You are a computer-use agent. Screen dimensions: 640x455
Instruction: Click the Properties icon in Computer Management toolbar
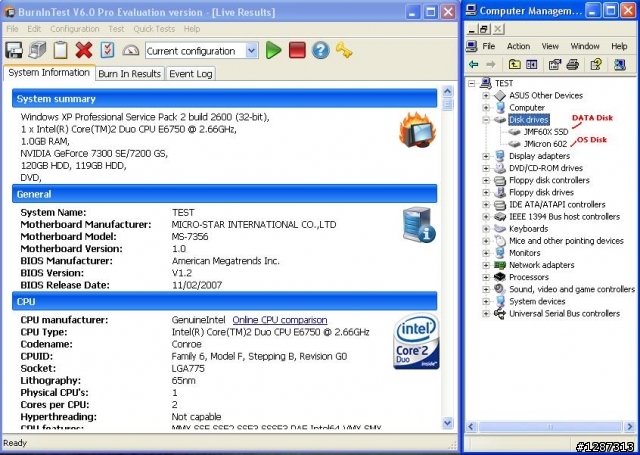555,64
